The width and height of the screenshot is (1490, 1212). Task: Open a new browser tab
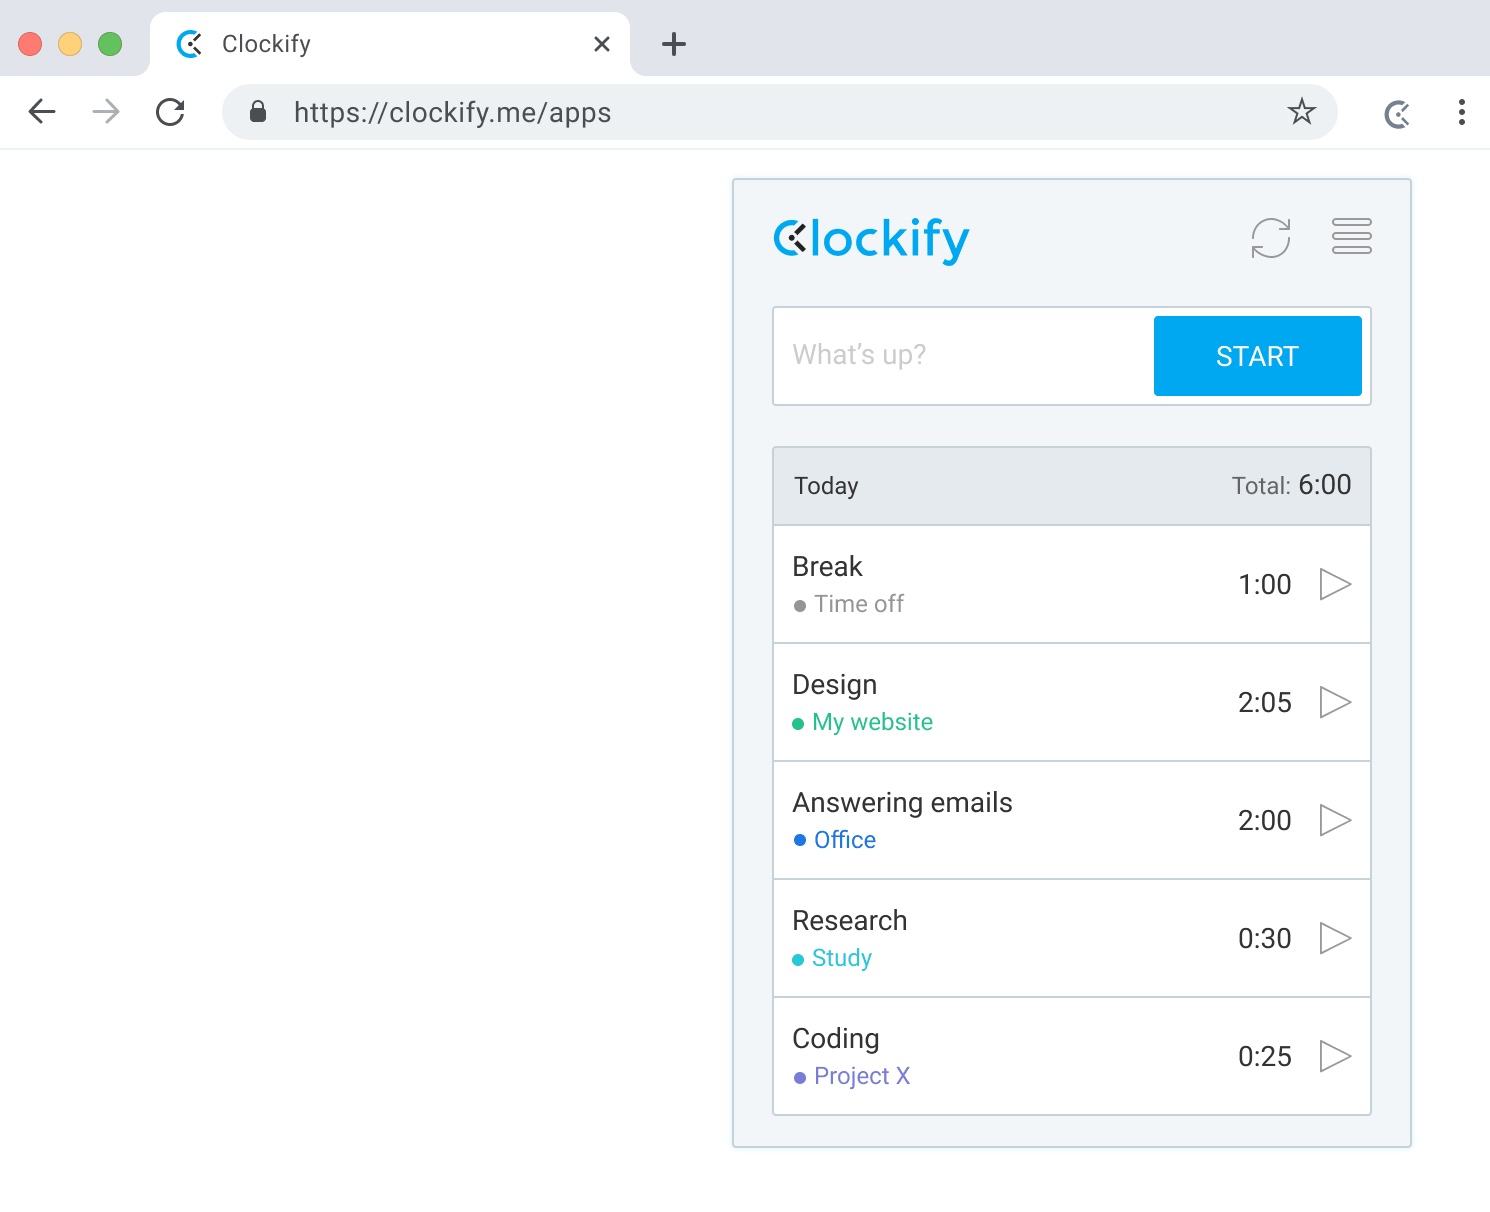[674, 44]
